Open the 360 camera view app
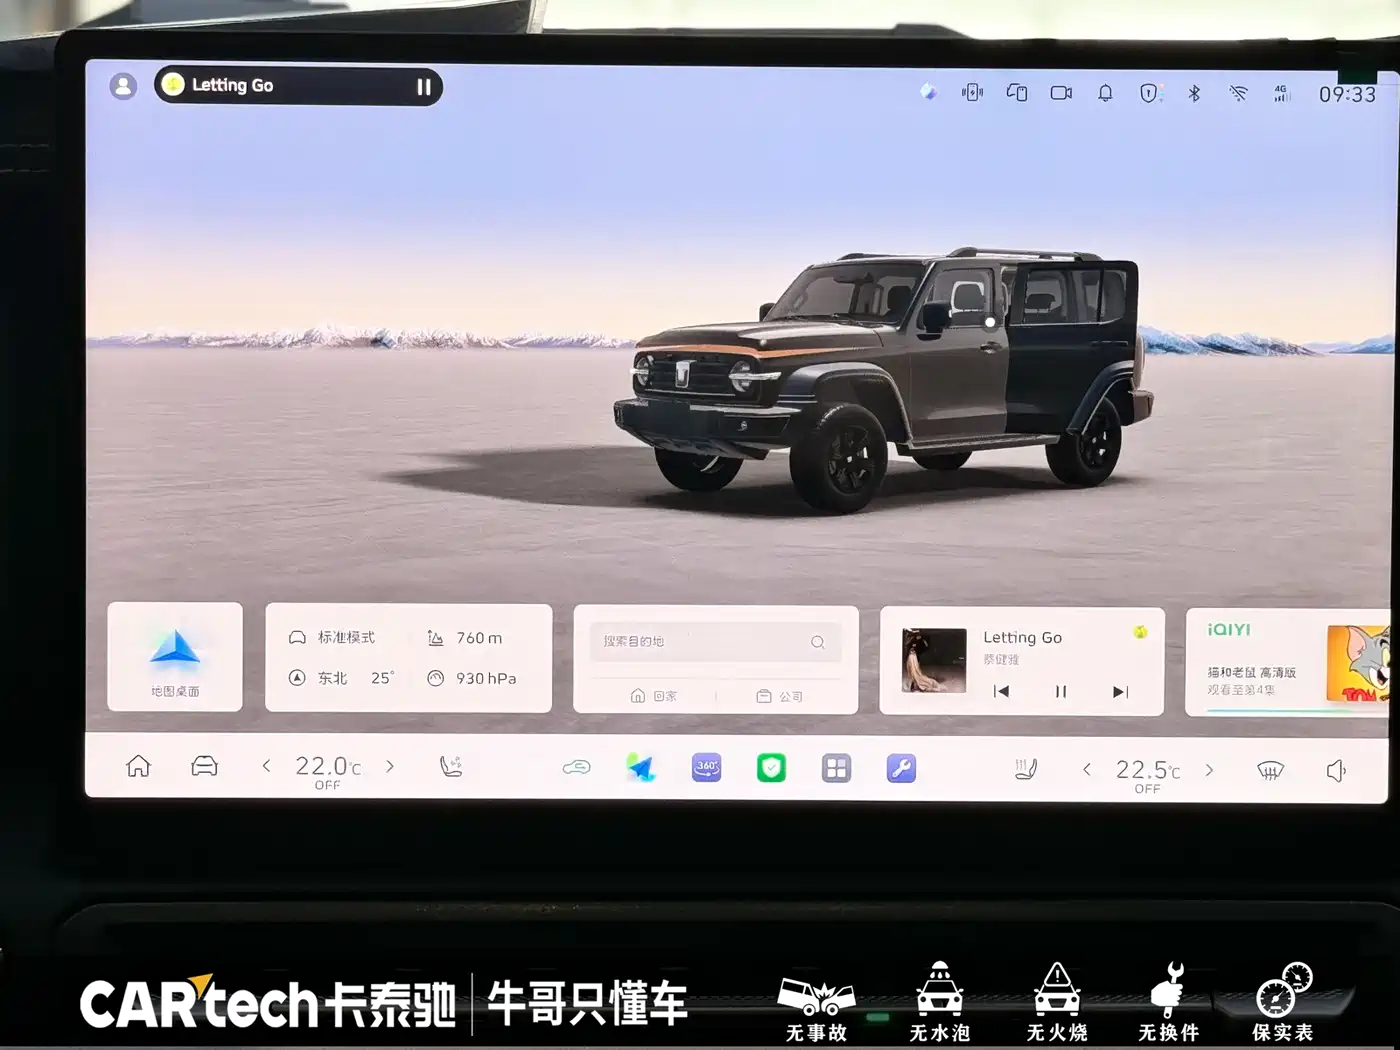 click(x=706, y=767)
